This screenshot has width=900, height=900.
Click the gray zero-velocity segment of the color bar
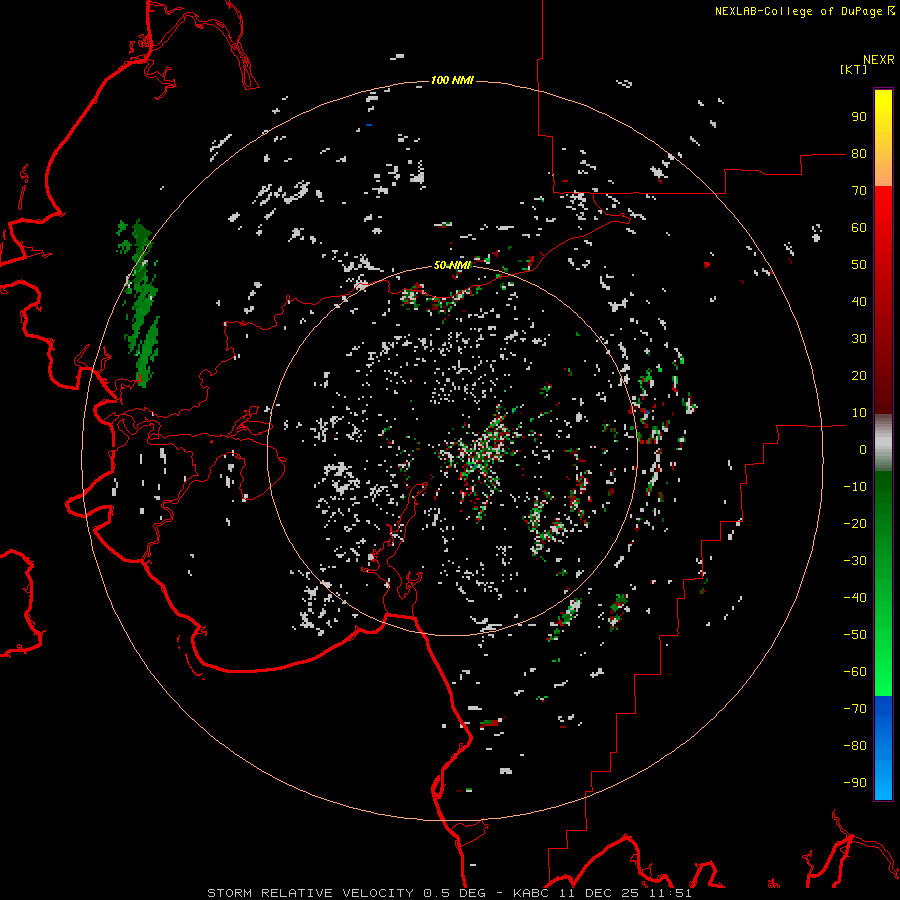tap(883, 443)
